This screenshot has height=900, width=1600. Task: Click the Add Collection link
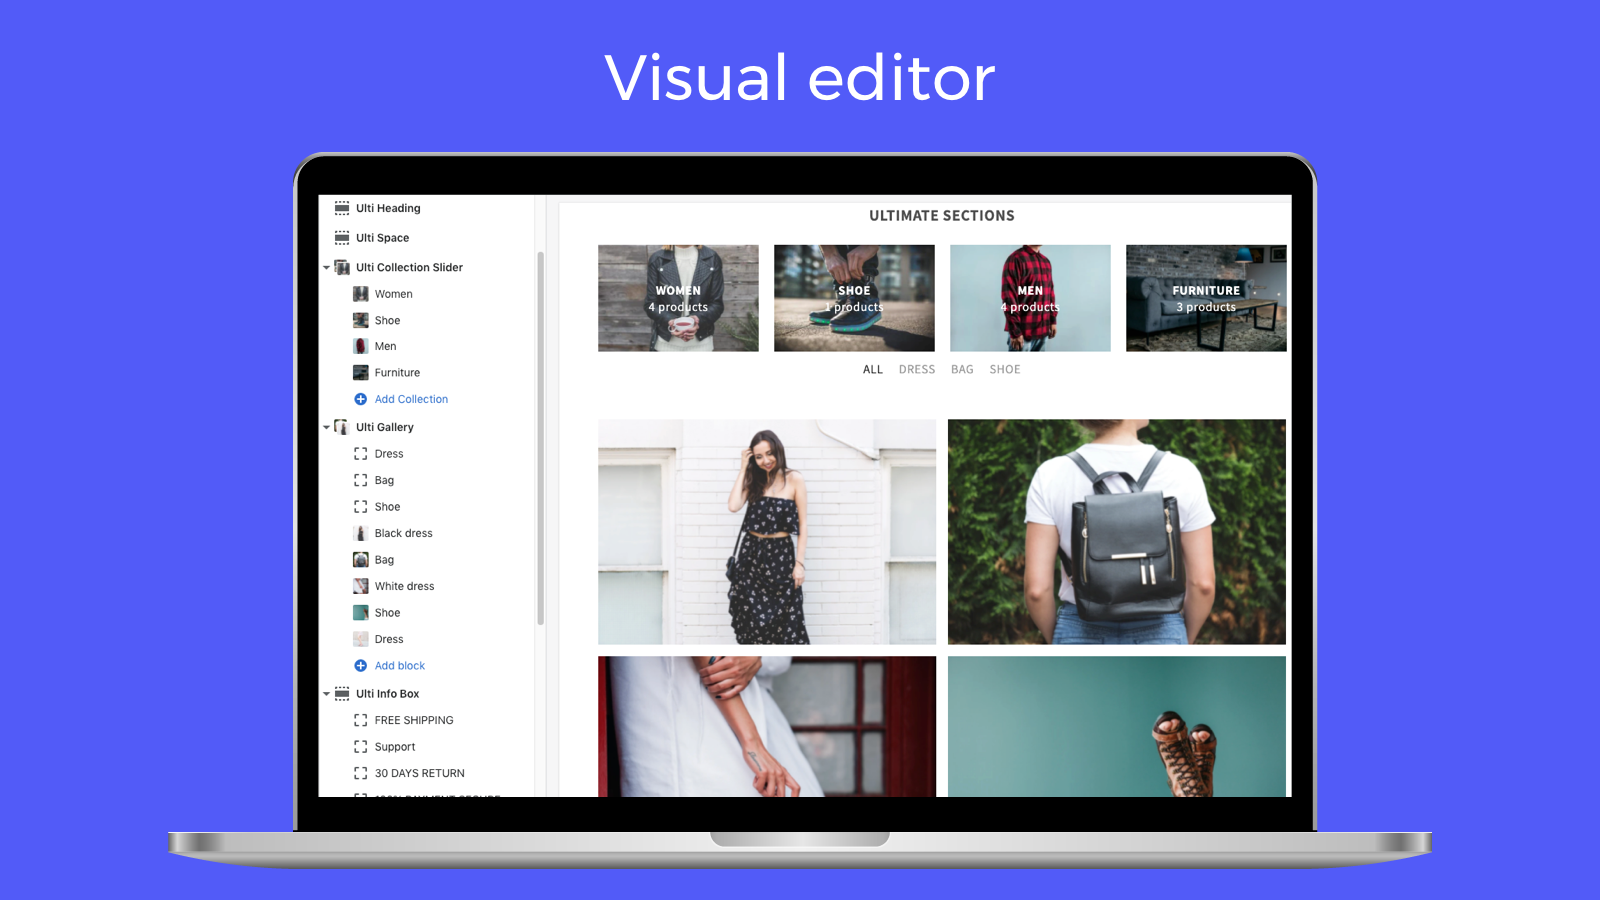(x=410, y=399)
